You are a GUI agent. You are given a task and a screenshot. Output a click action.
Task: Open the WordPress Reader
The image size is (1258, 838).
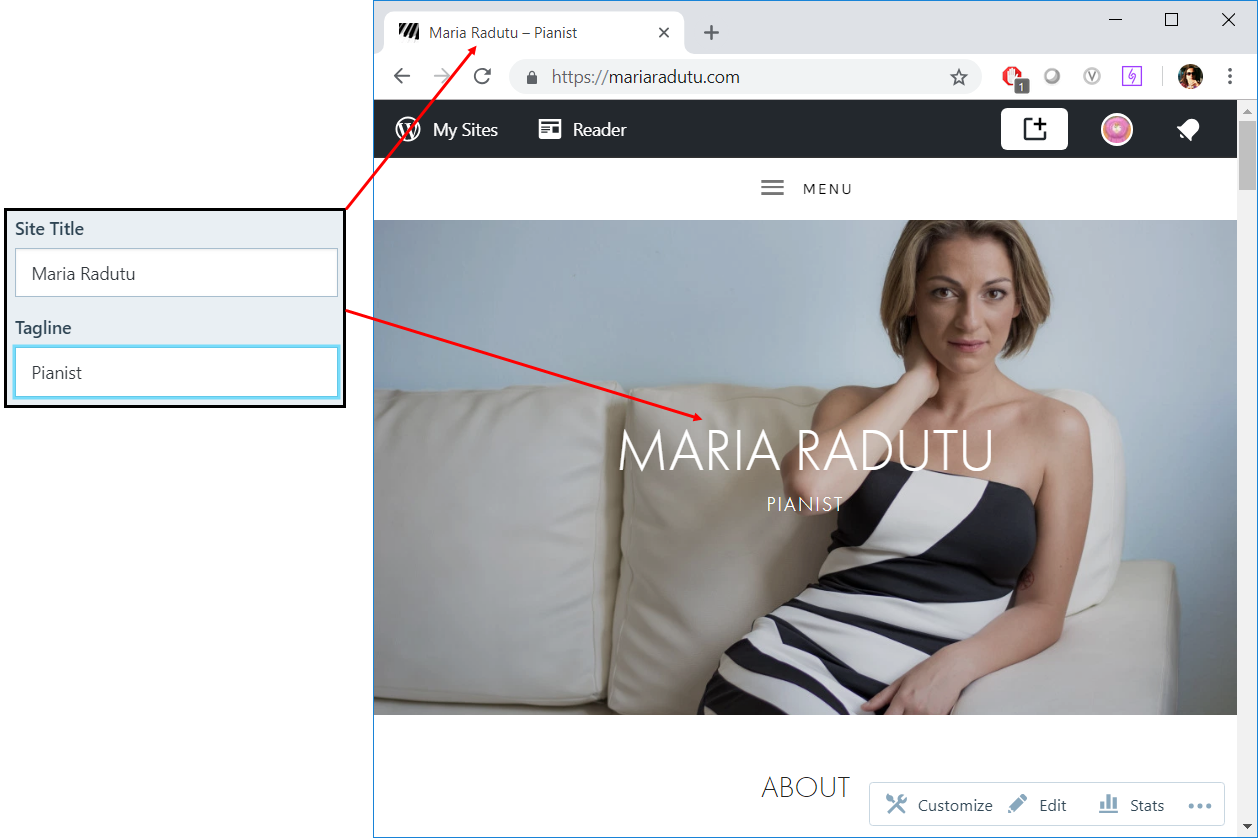pyautogui.click(x=581, y=129)
